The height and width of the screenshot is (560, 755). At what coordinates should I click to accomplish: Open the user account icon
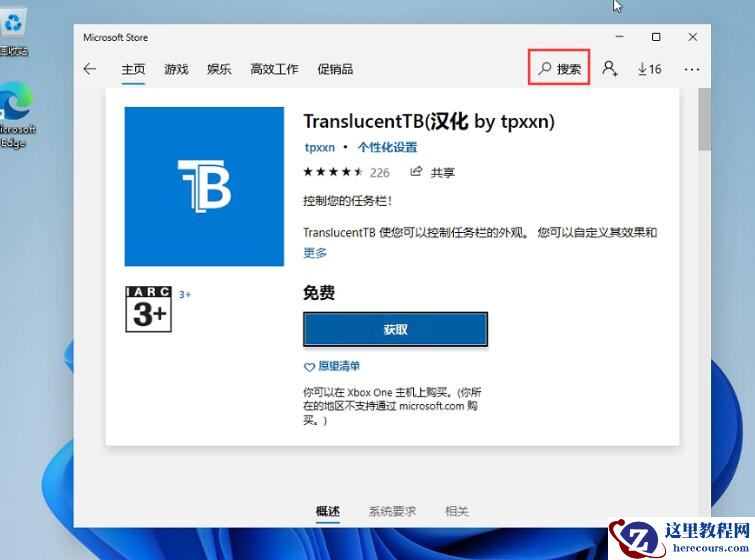[610, 69]
